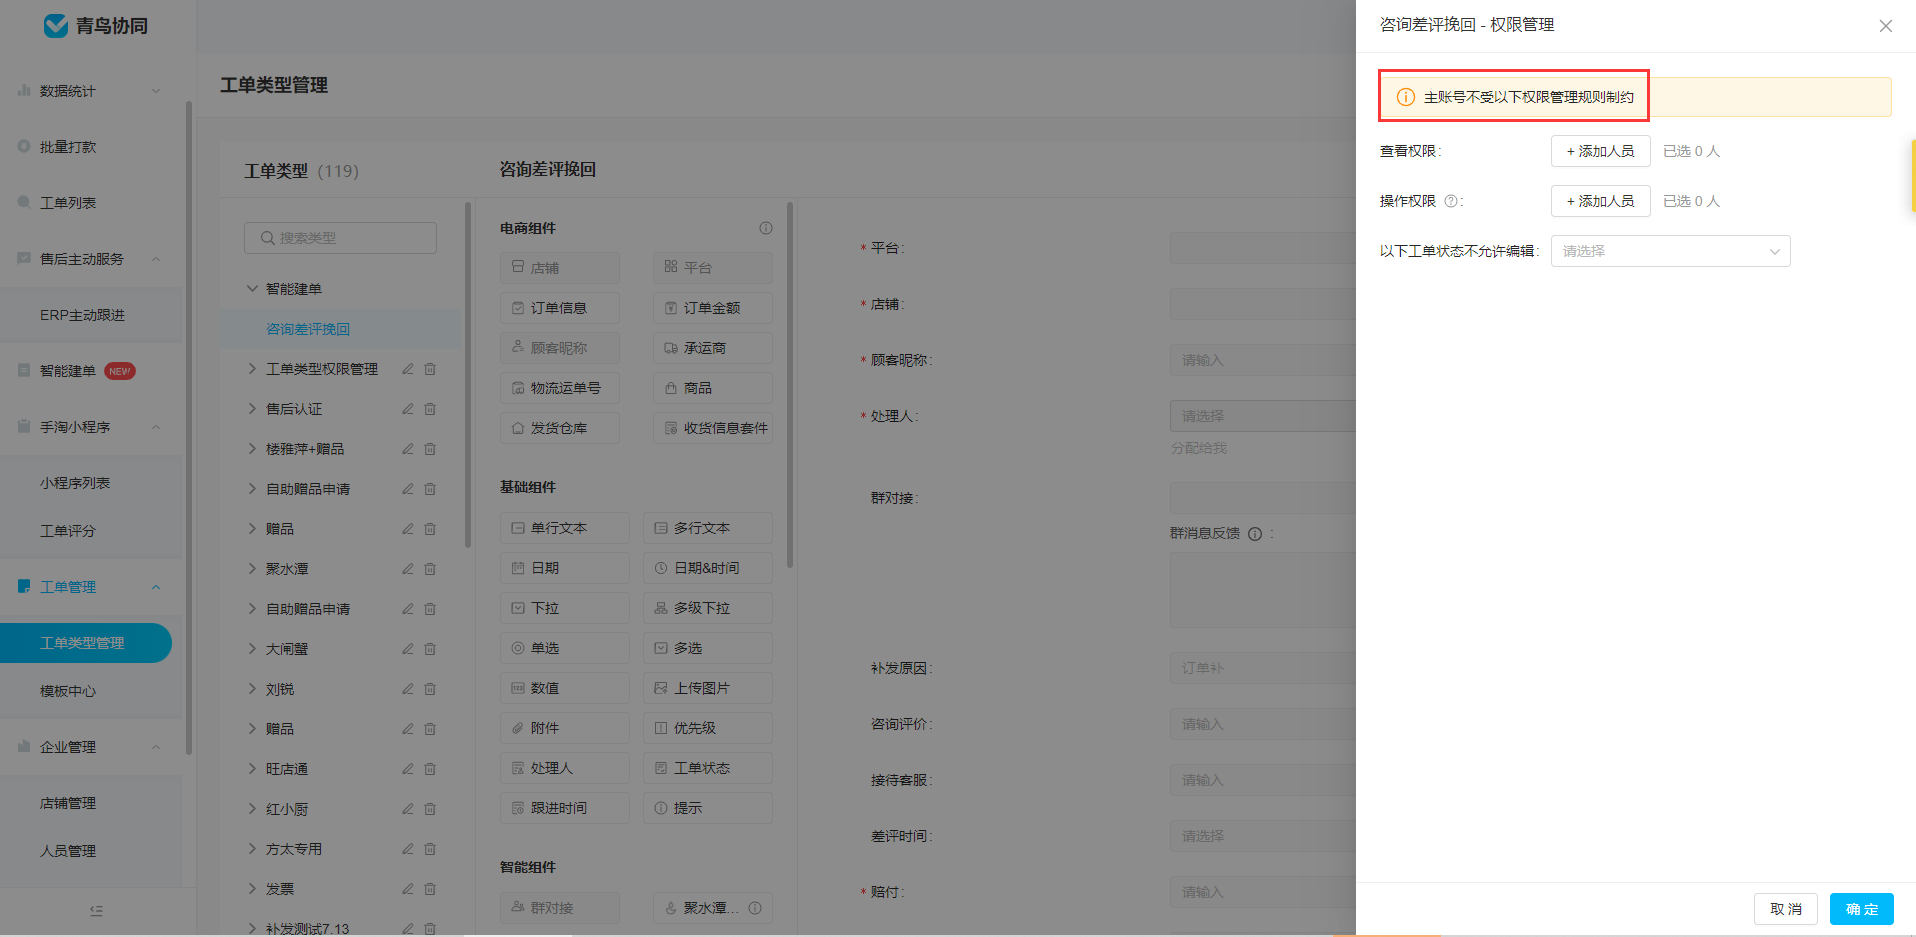The height and width of the screenshot is (937, 1916).
Task: Click the info icon beside 电商组件
Action: pos(766,228)
